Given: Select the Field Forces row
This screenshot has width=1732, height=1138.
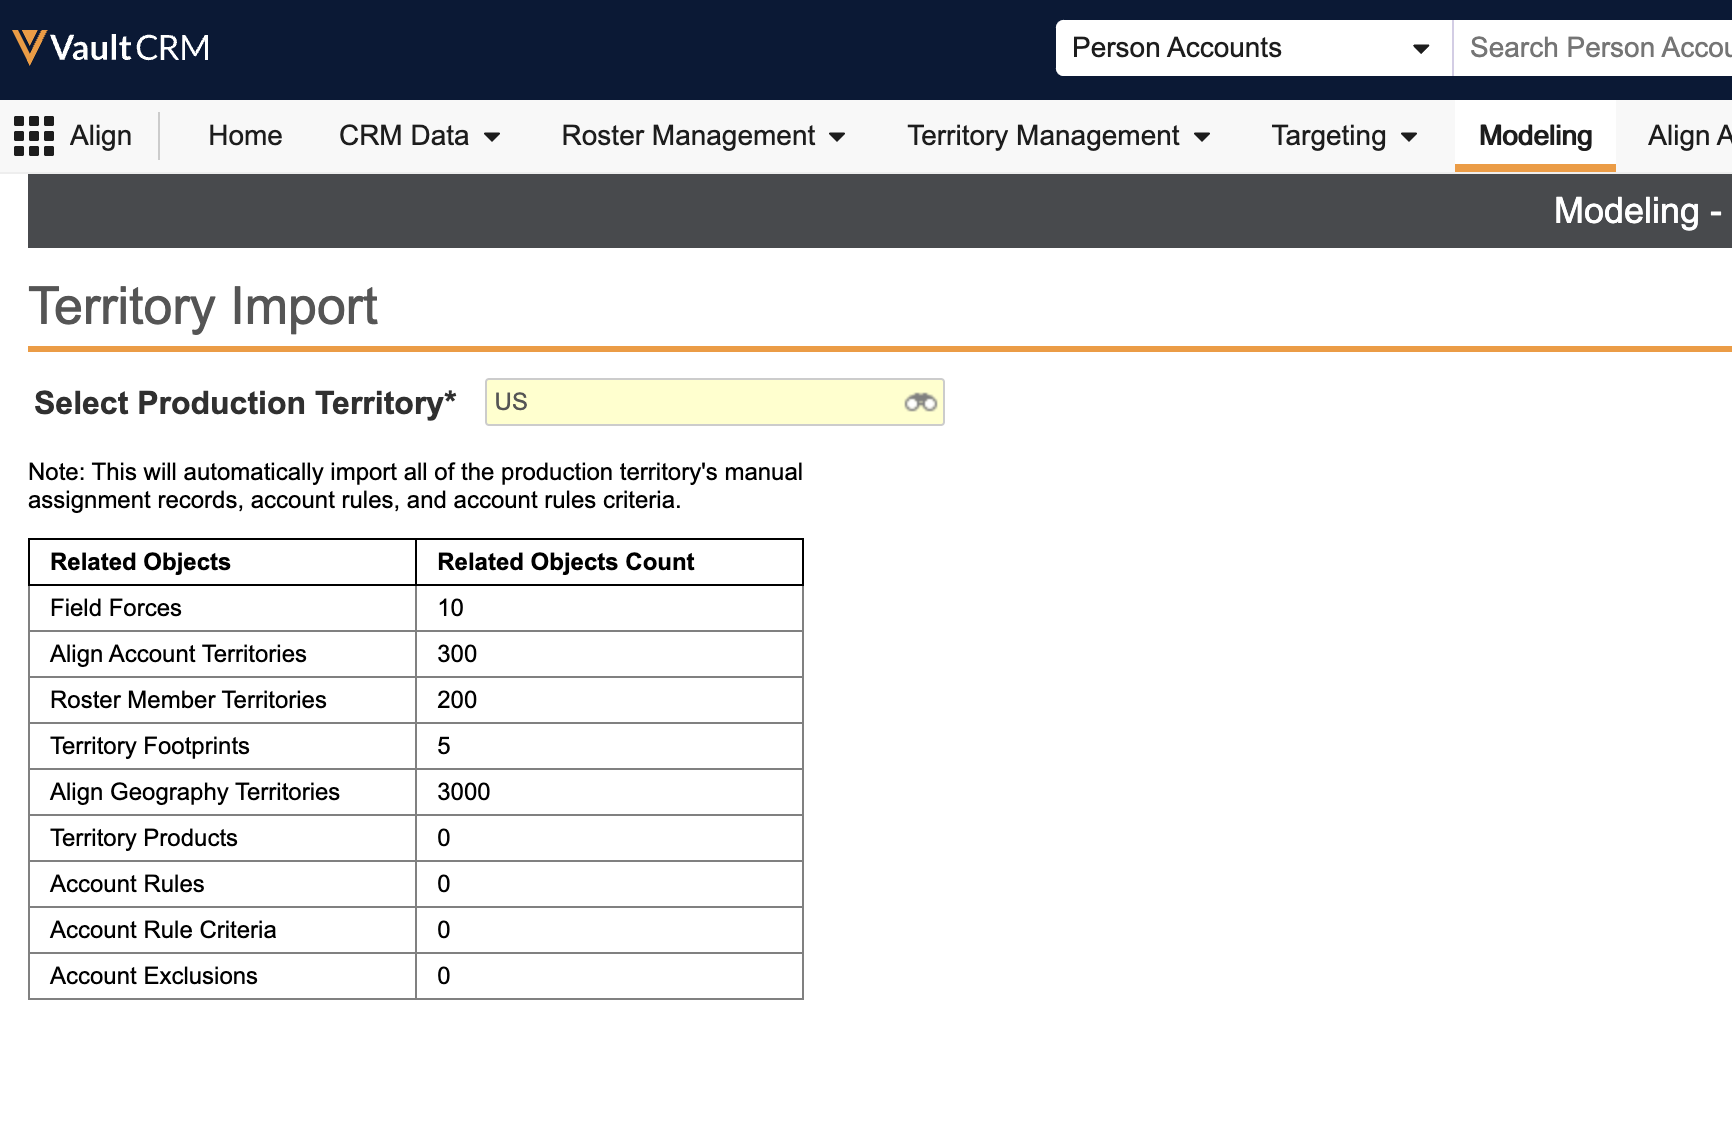Looking at the screenshot, I should (x=116, y=608).
